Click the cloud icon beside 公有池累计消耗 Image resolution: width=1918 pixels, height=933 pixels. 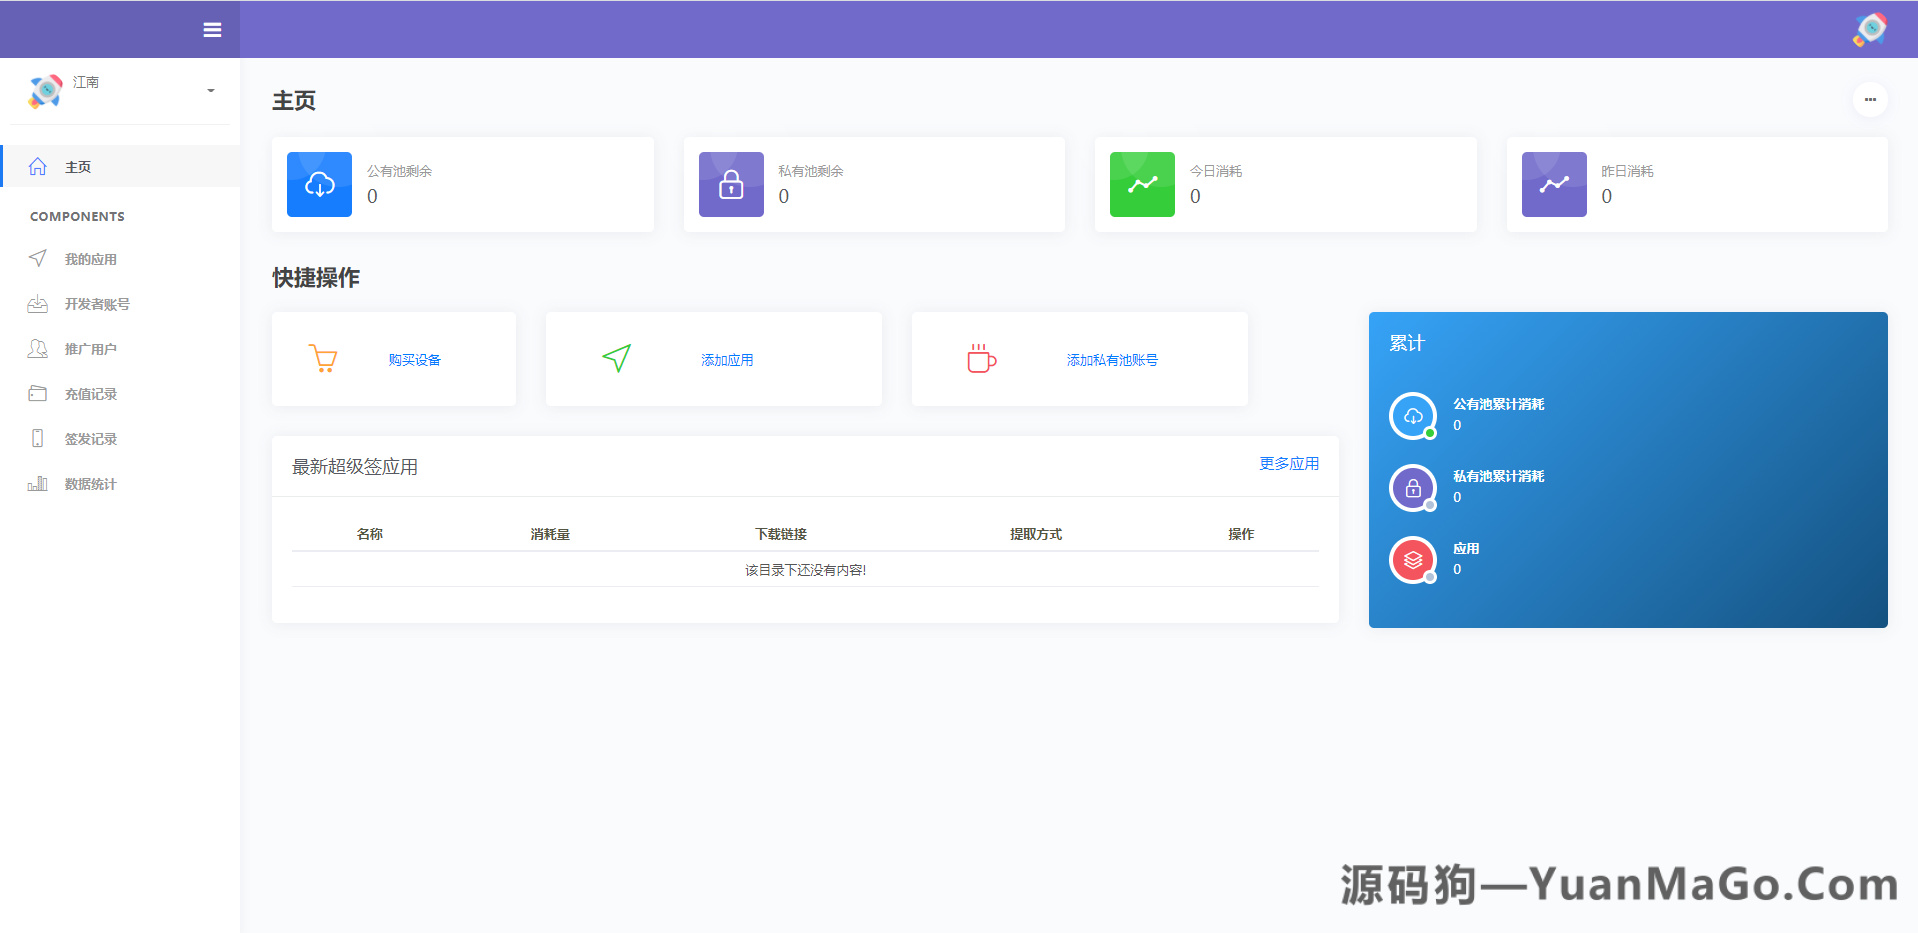1413,415
